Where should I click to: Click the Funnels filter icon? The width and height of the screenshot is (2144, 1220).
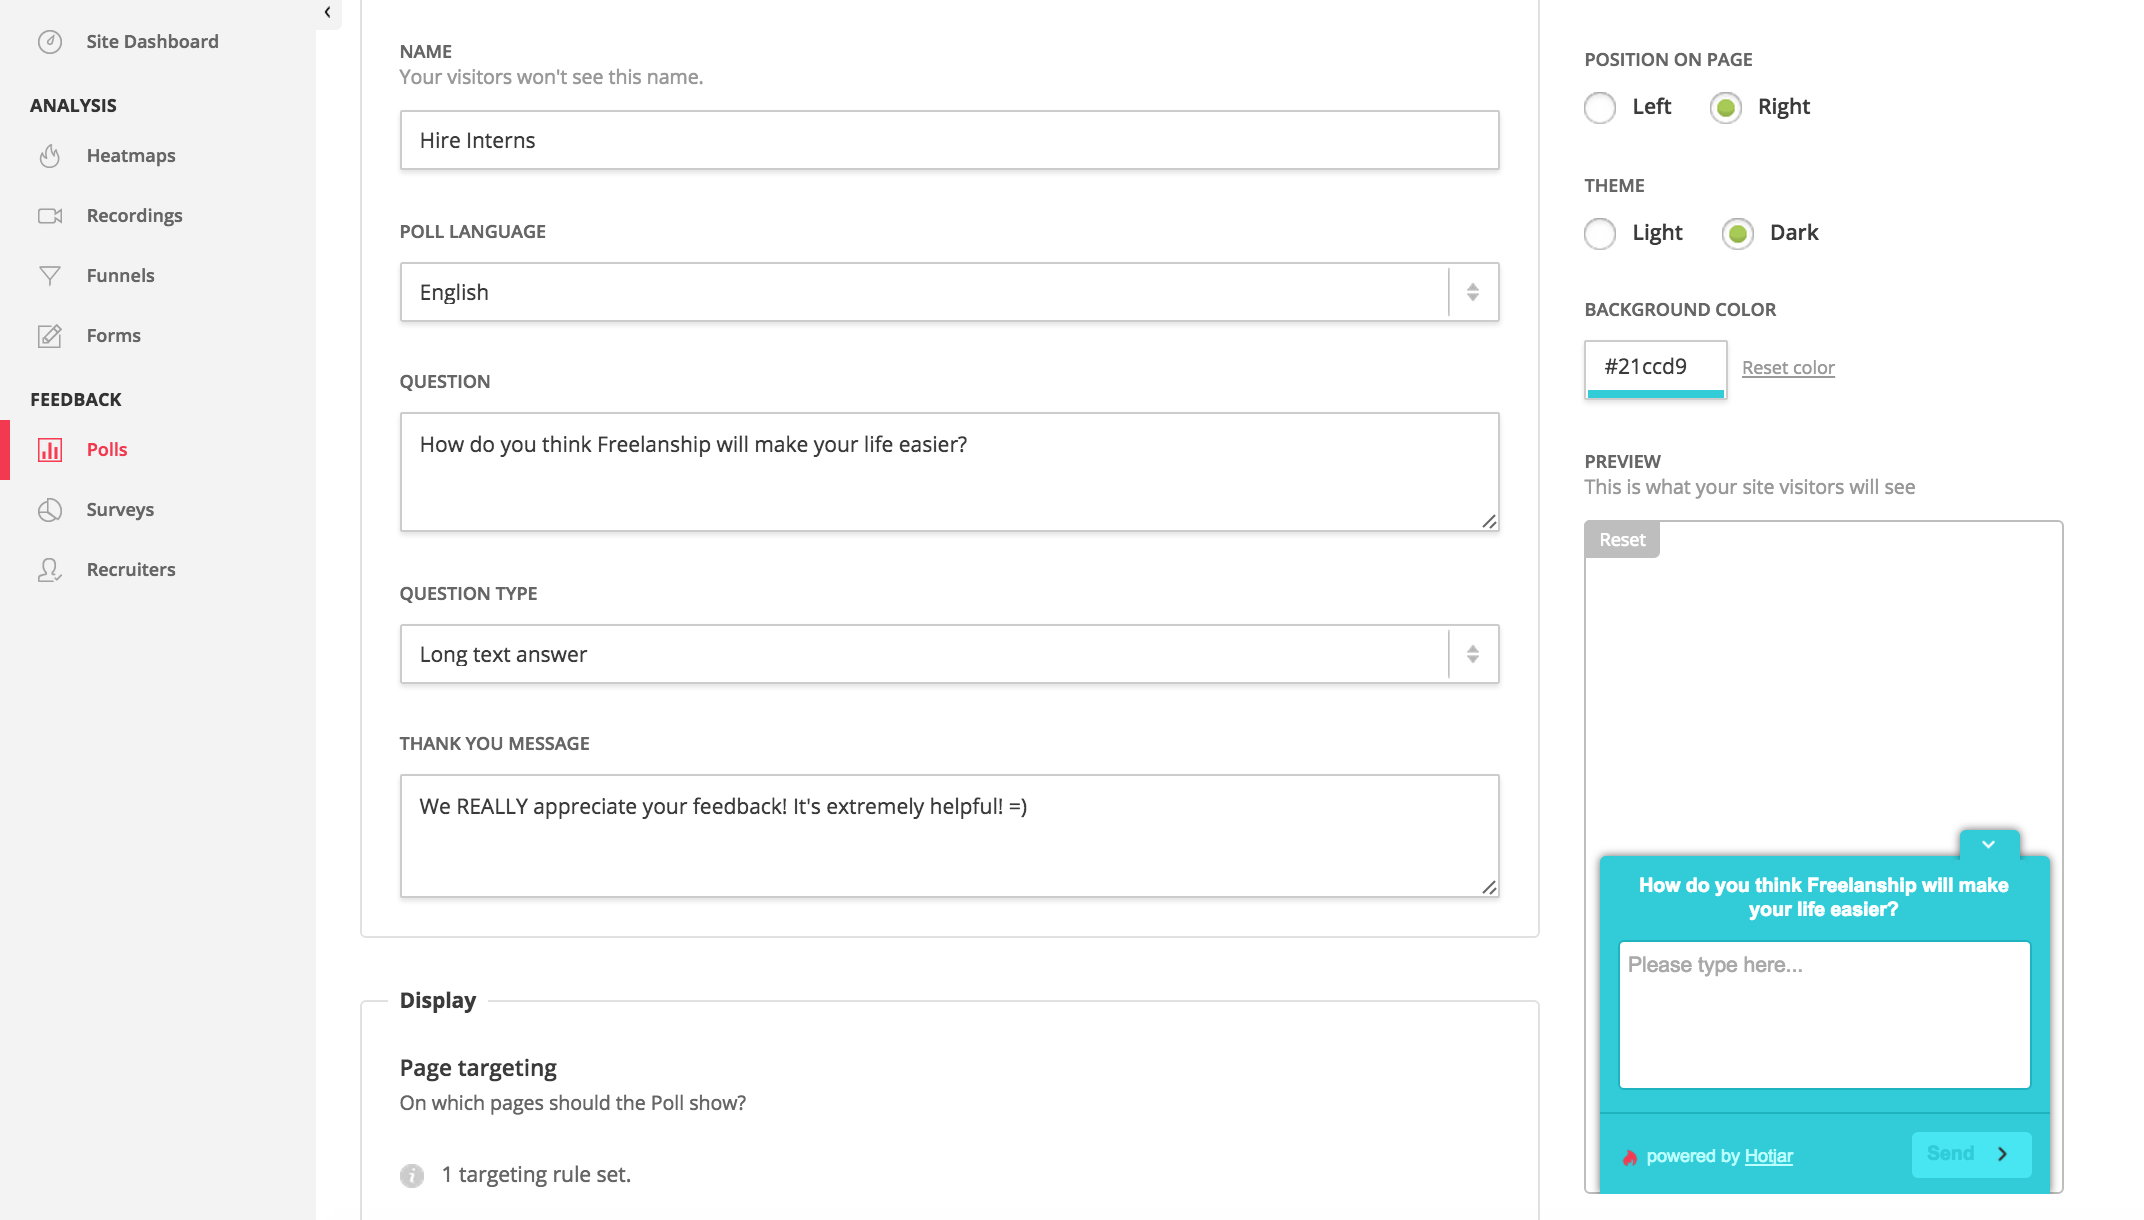[x=50, y=276]
